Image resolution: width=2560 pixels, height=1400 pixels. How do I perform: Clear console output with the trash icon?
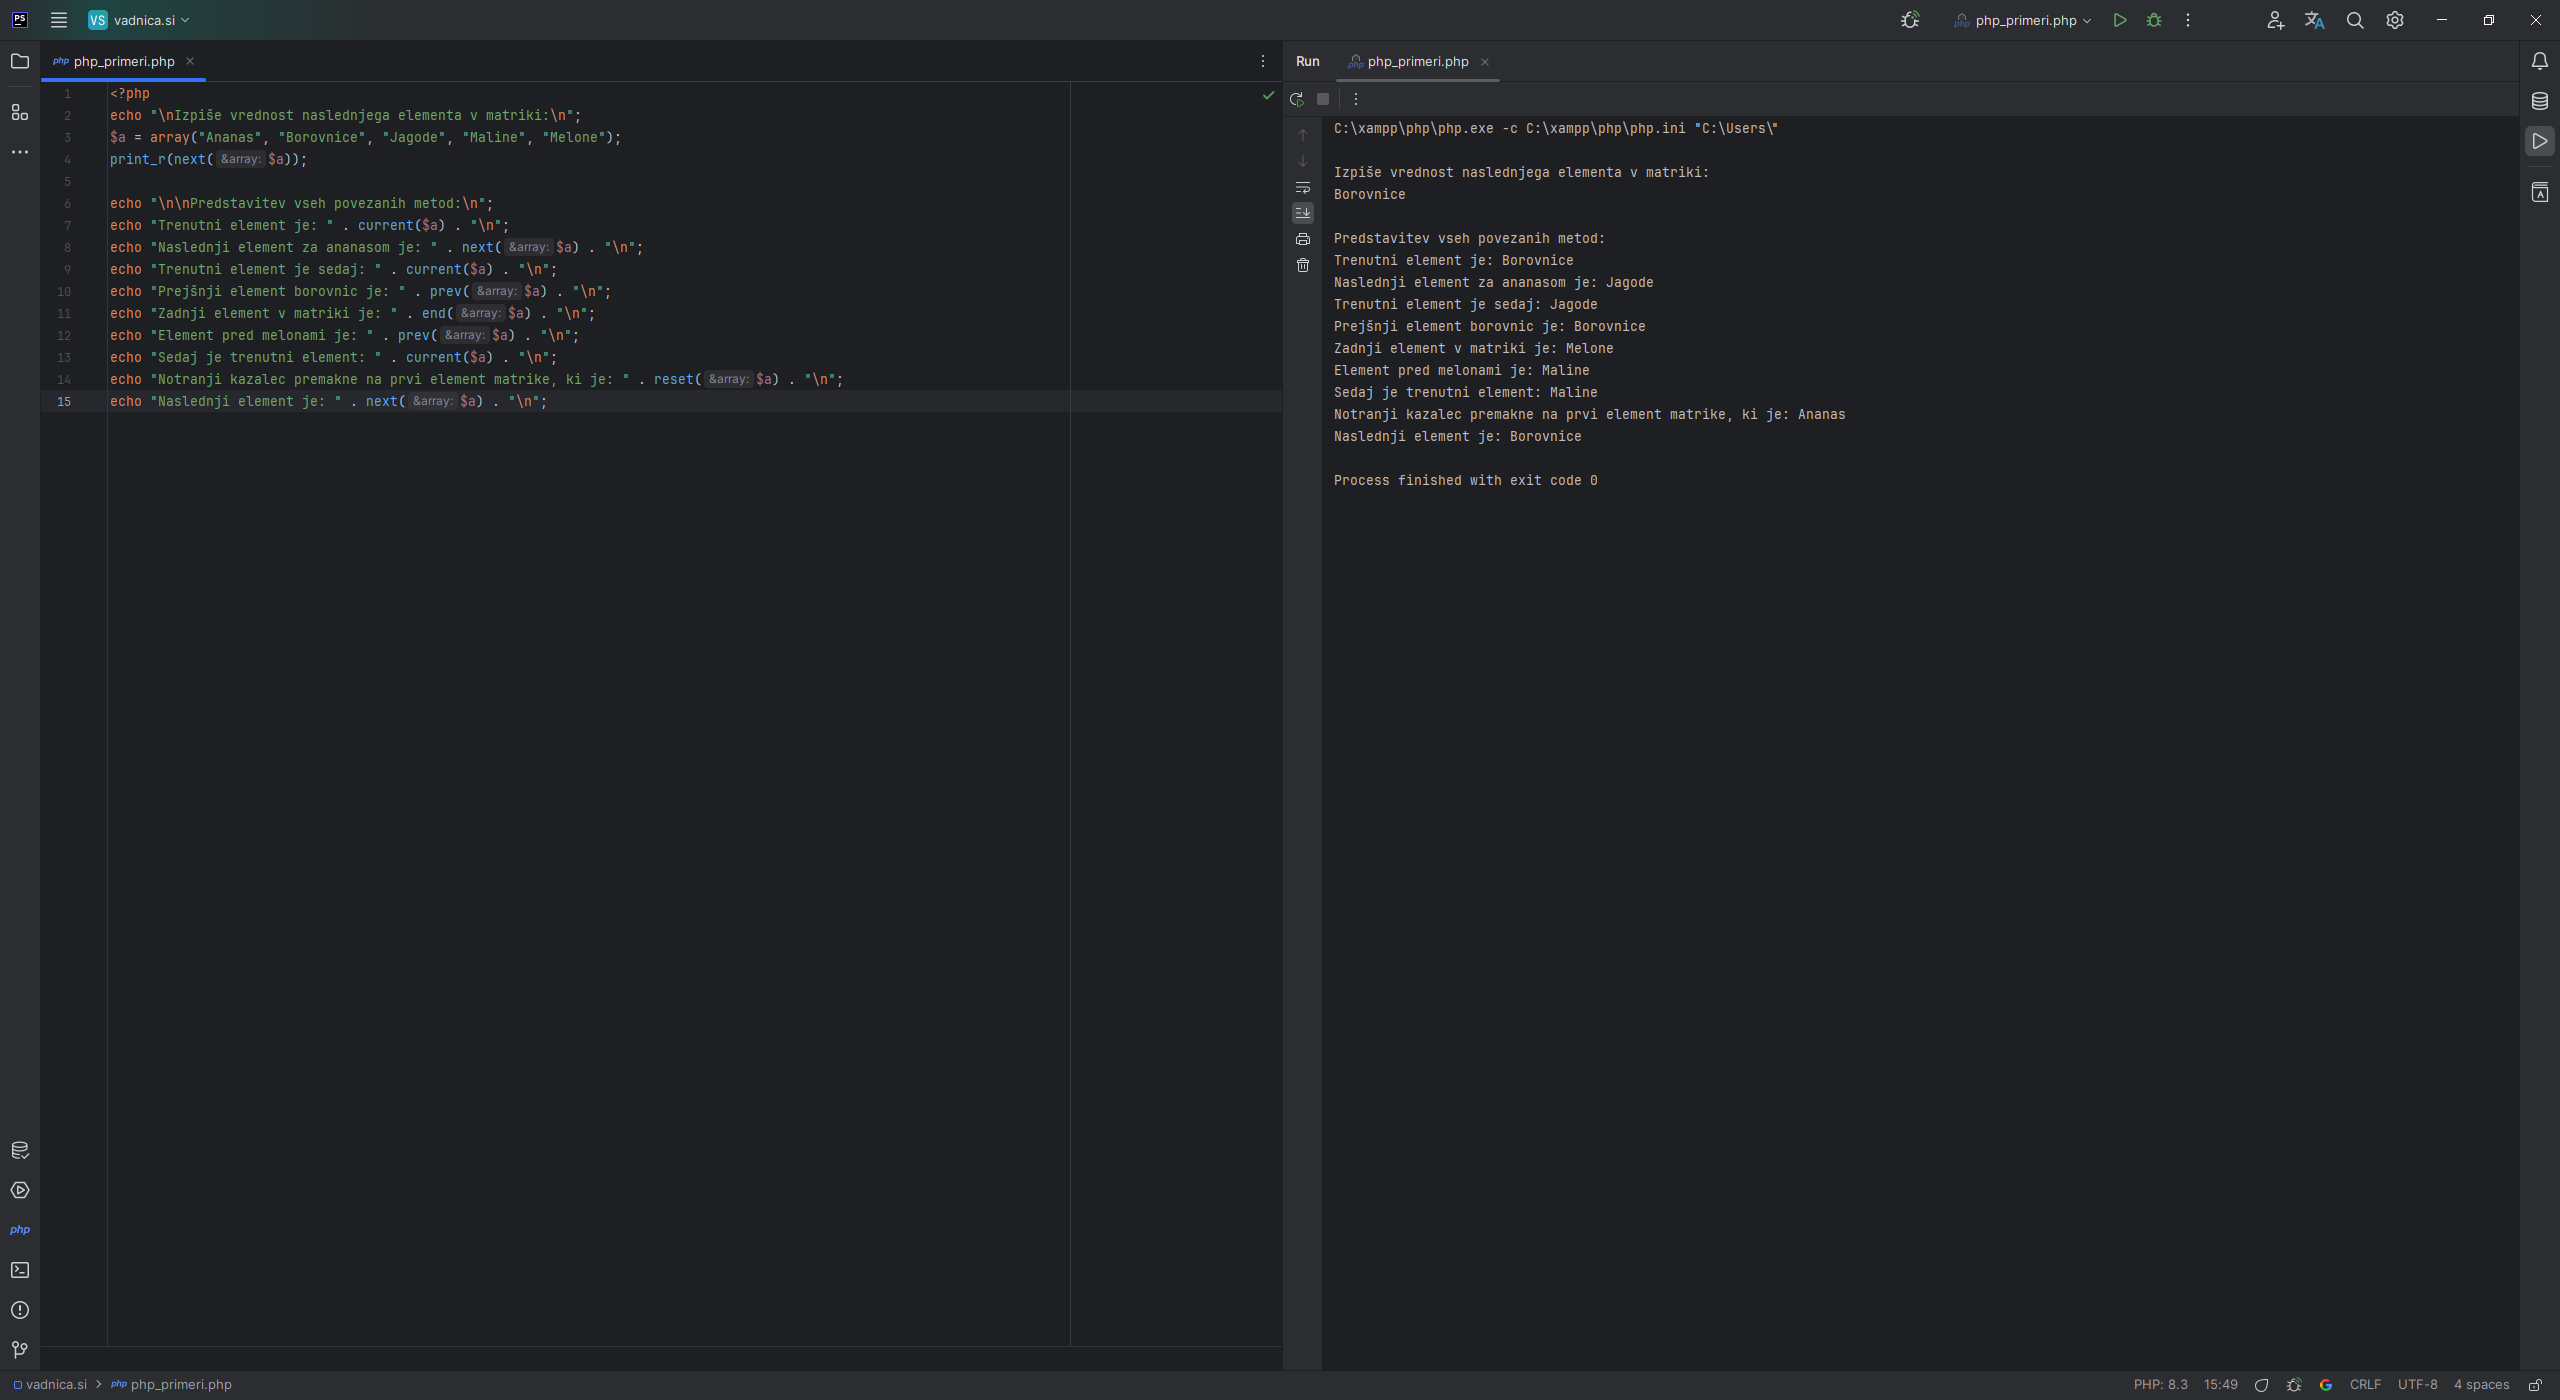point(1303,265)
